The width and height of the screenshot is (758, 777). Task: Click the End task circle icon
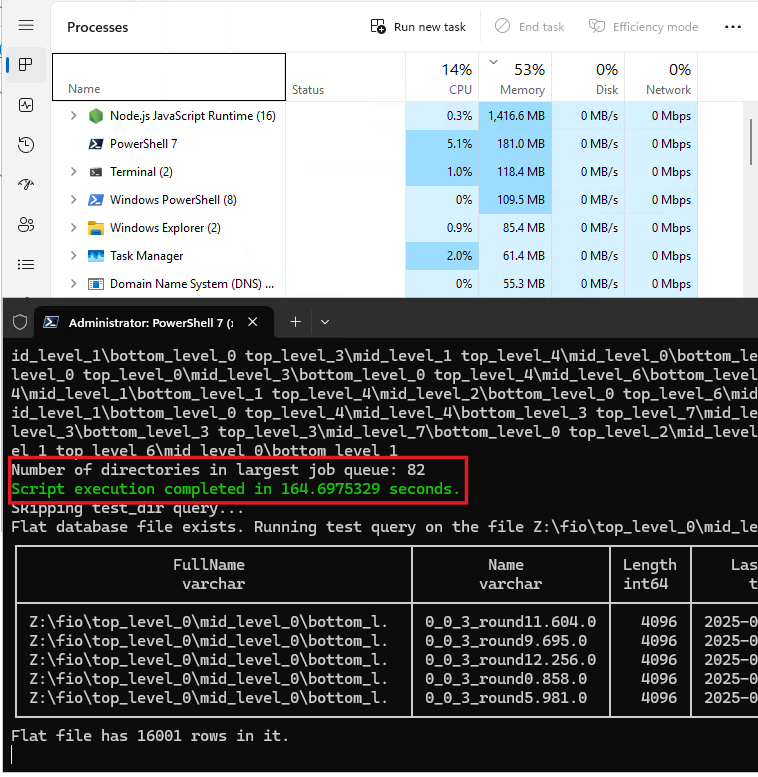[502, 26]
